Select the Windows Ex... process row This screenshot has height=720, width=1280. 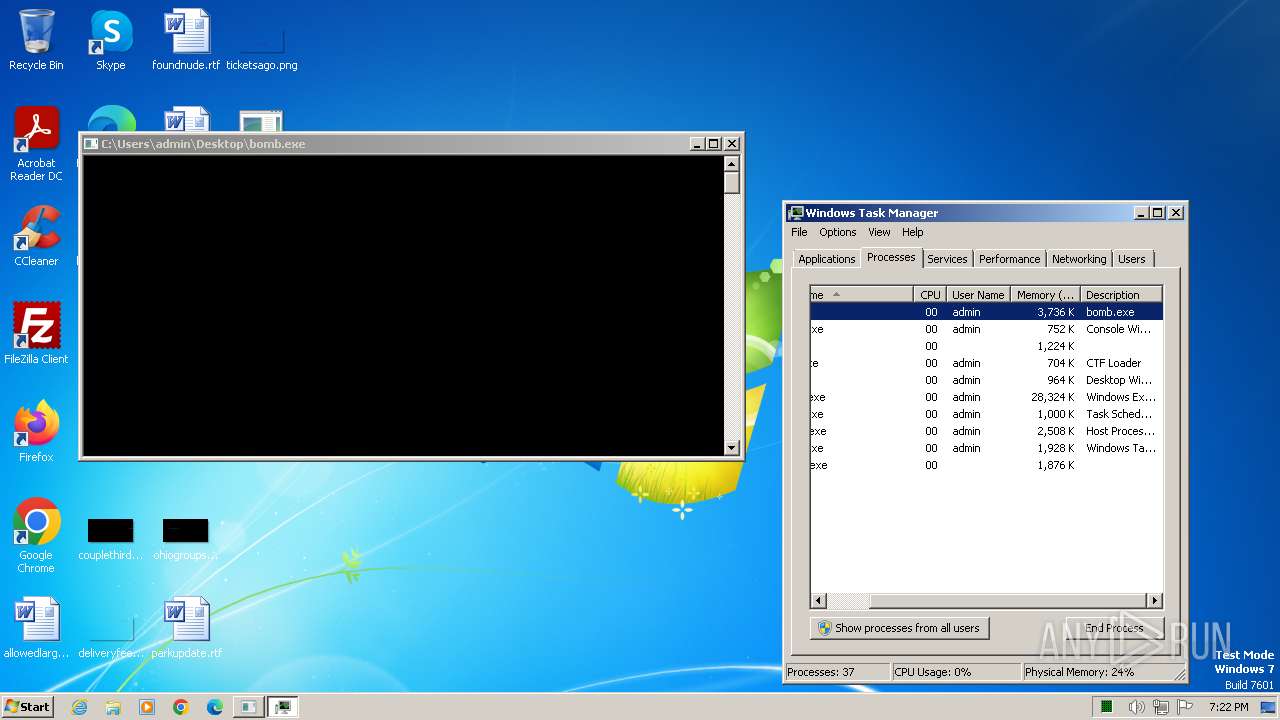(x=986, y=397)
